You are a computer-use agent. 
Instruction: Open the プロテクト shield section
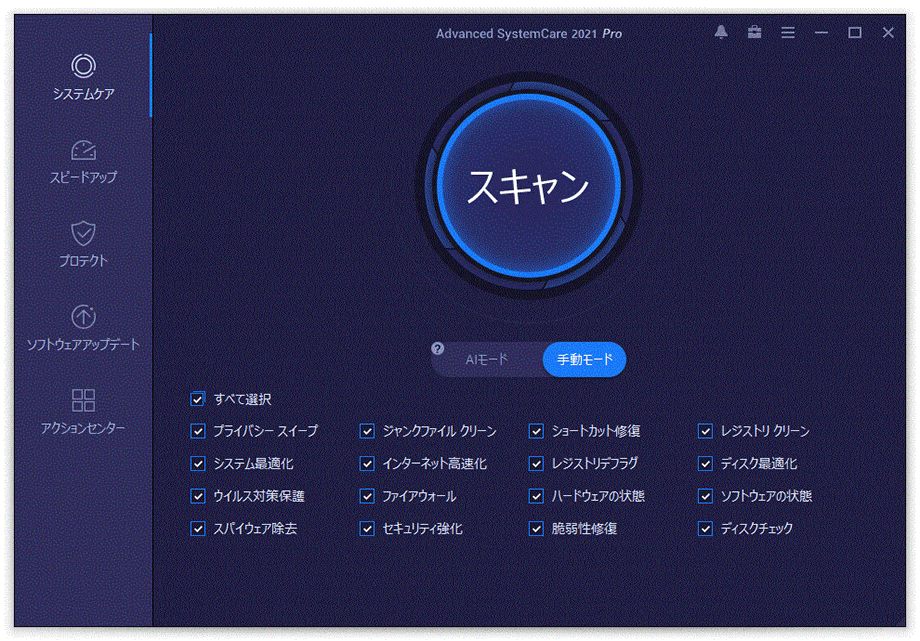coord(83,245)
